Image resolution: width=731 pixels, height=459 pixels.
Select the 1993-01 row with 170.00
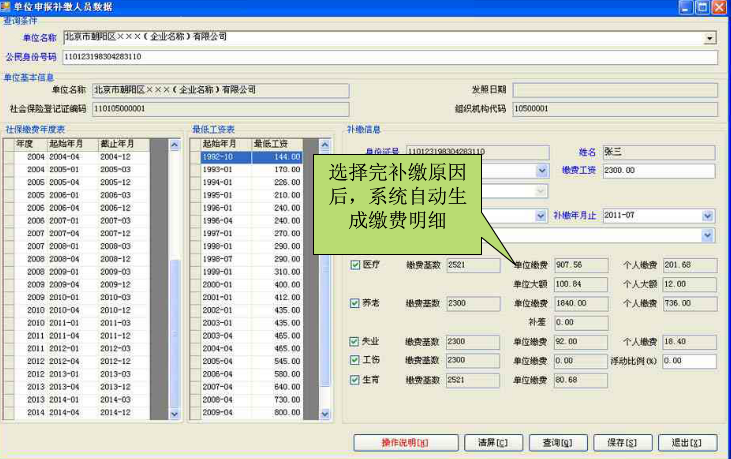[x=251, y=170]
